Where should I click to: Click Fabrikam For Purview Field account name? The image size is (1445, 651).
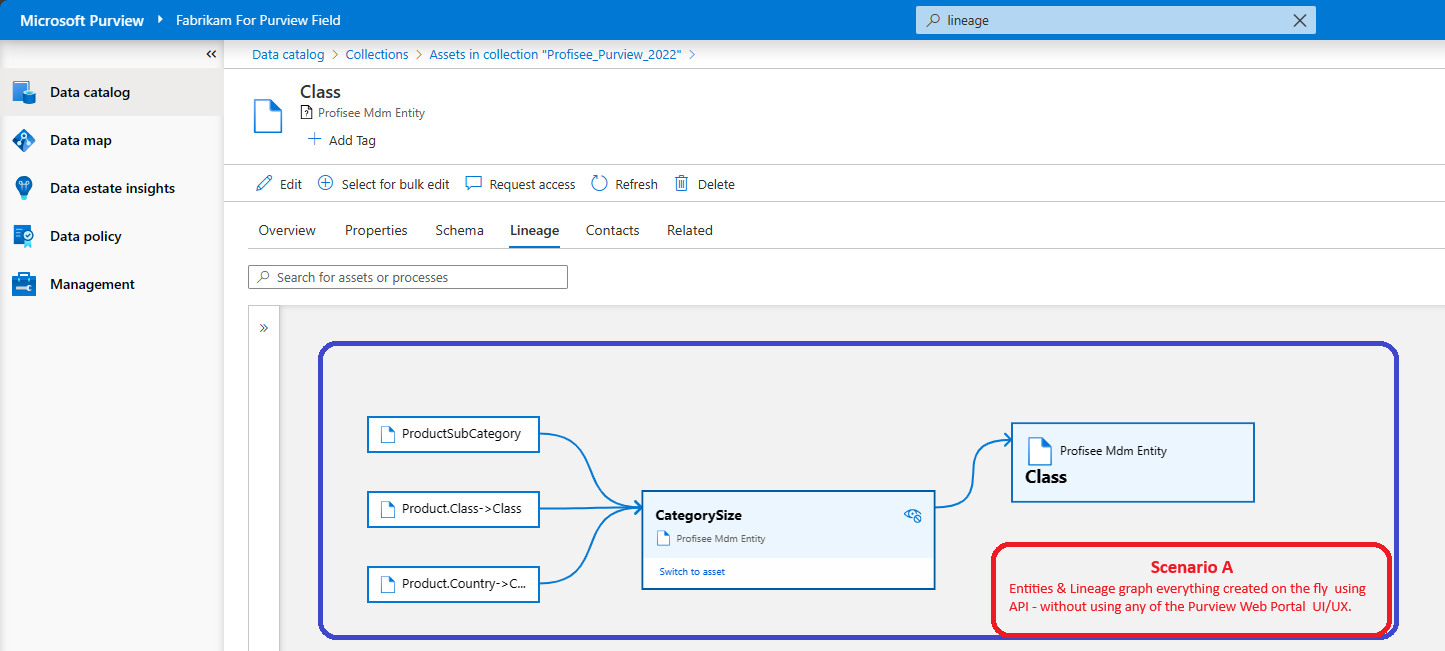pyautogui.click(x=258, y=20)
